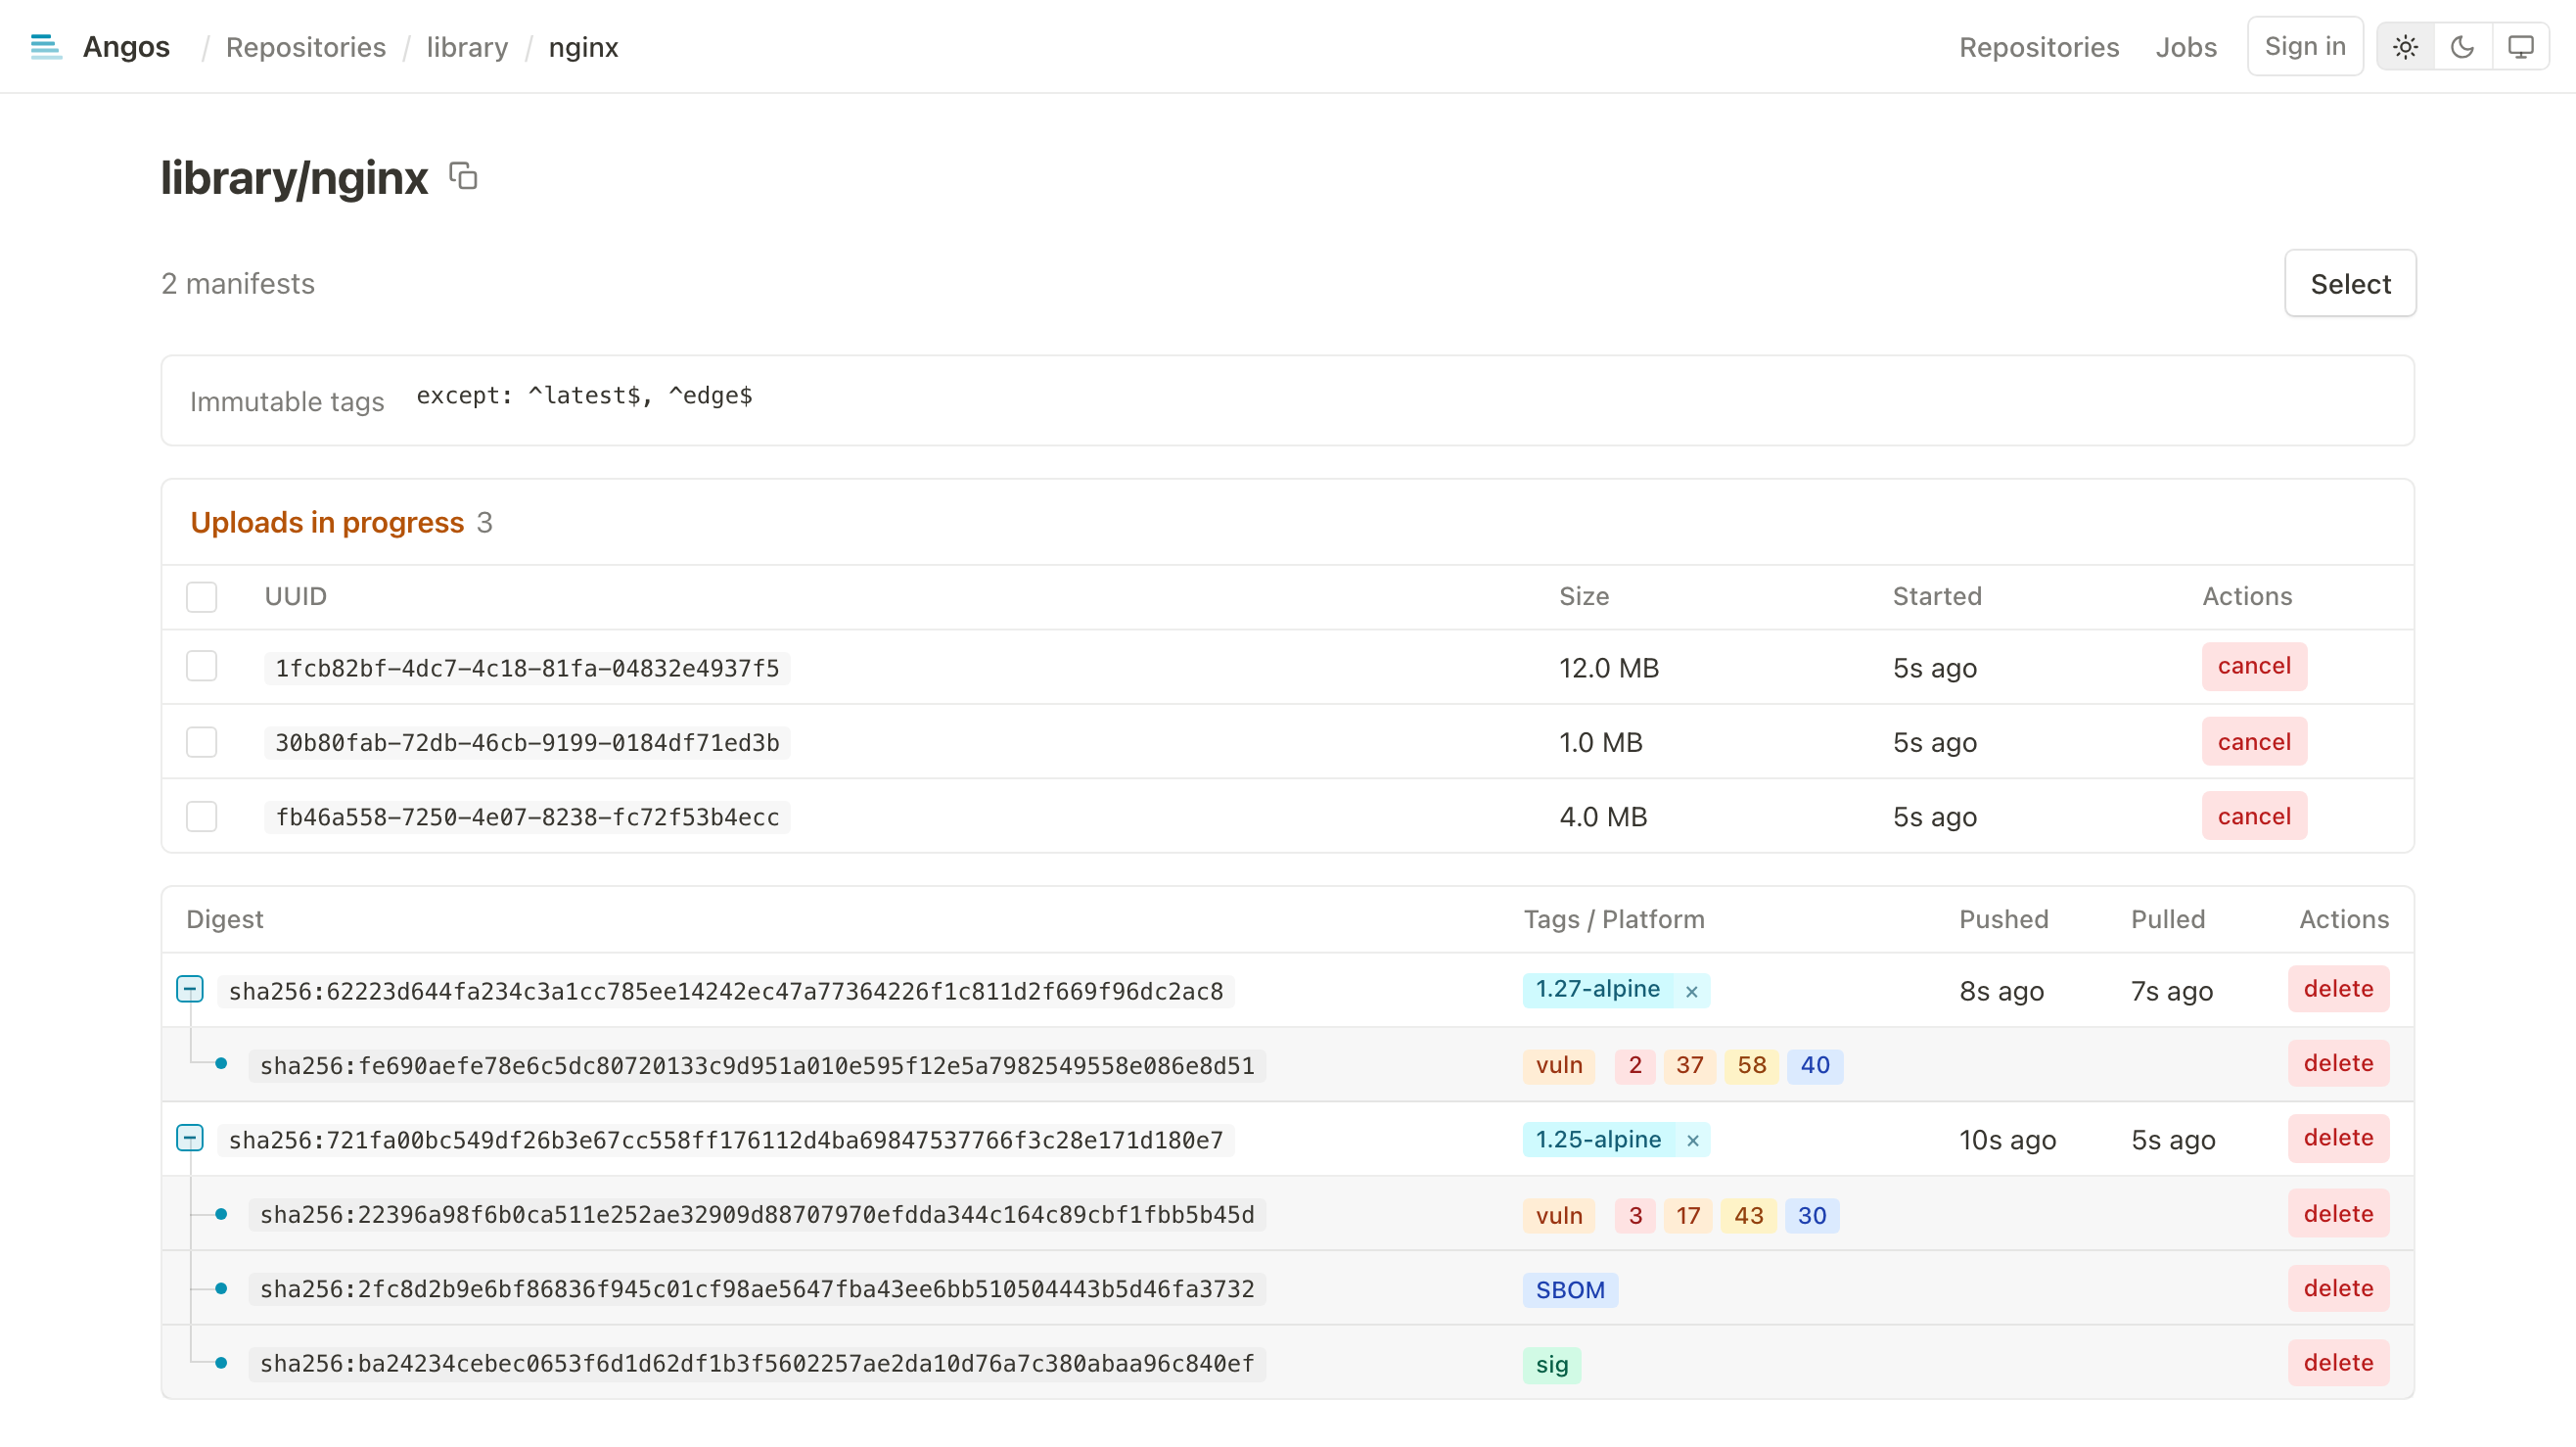Remove the 1.25-alpine tag with x
This screenshot has height=1447, width=2576.
[1692, 1140]
